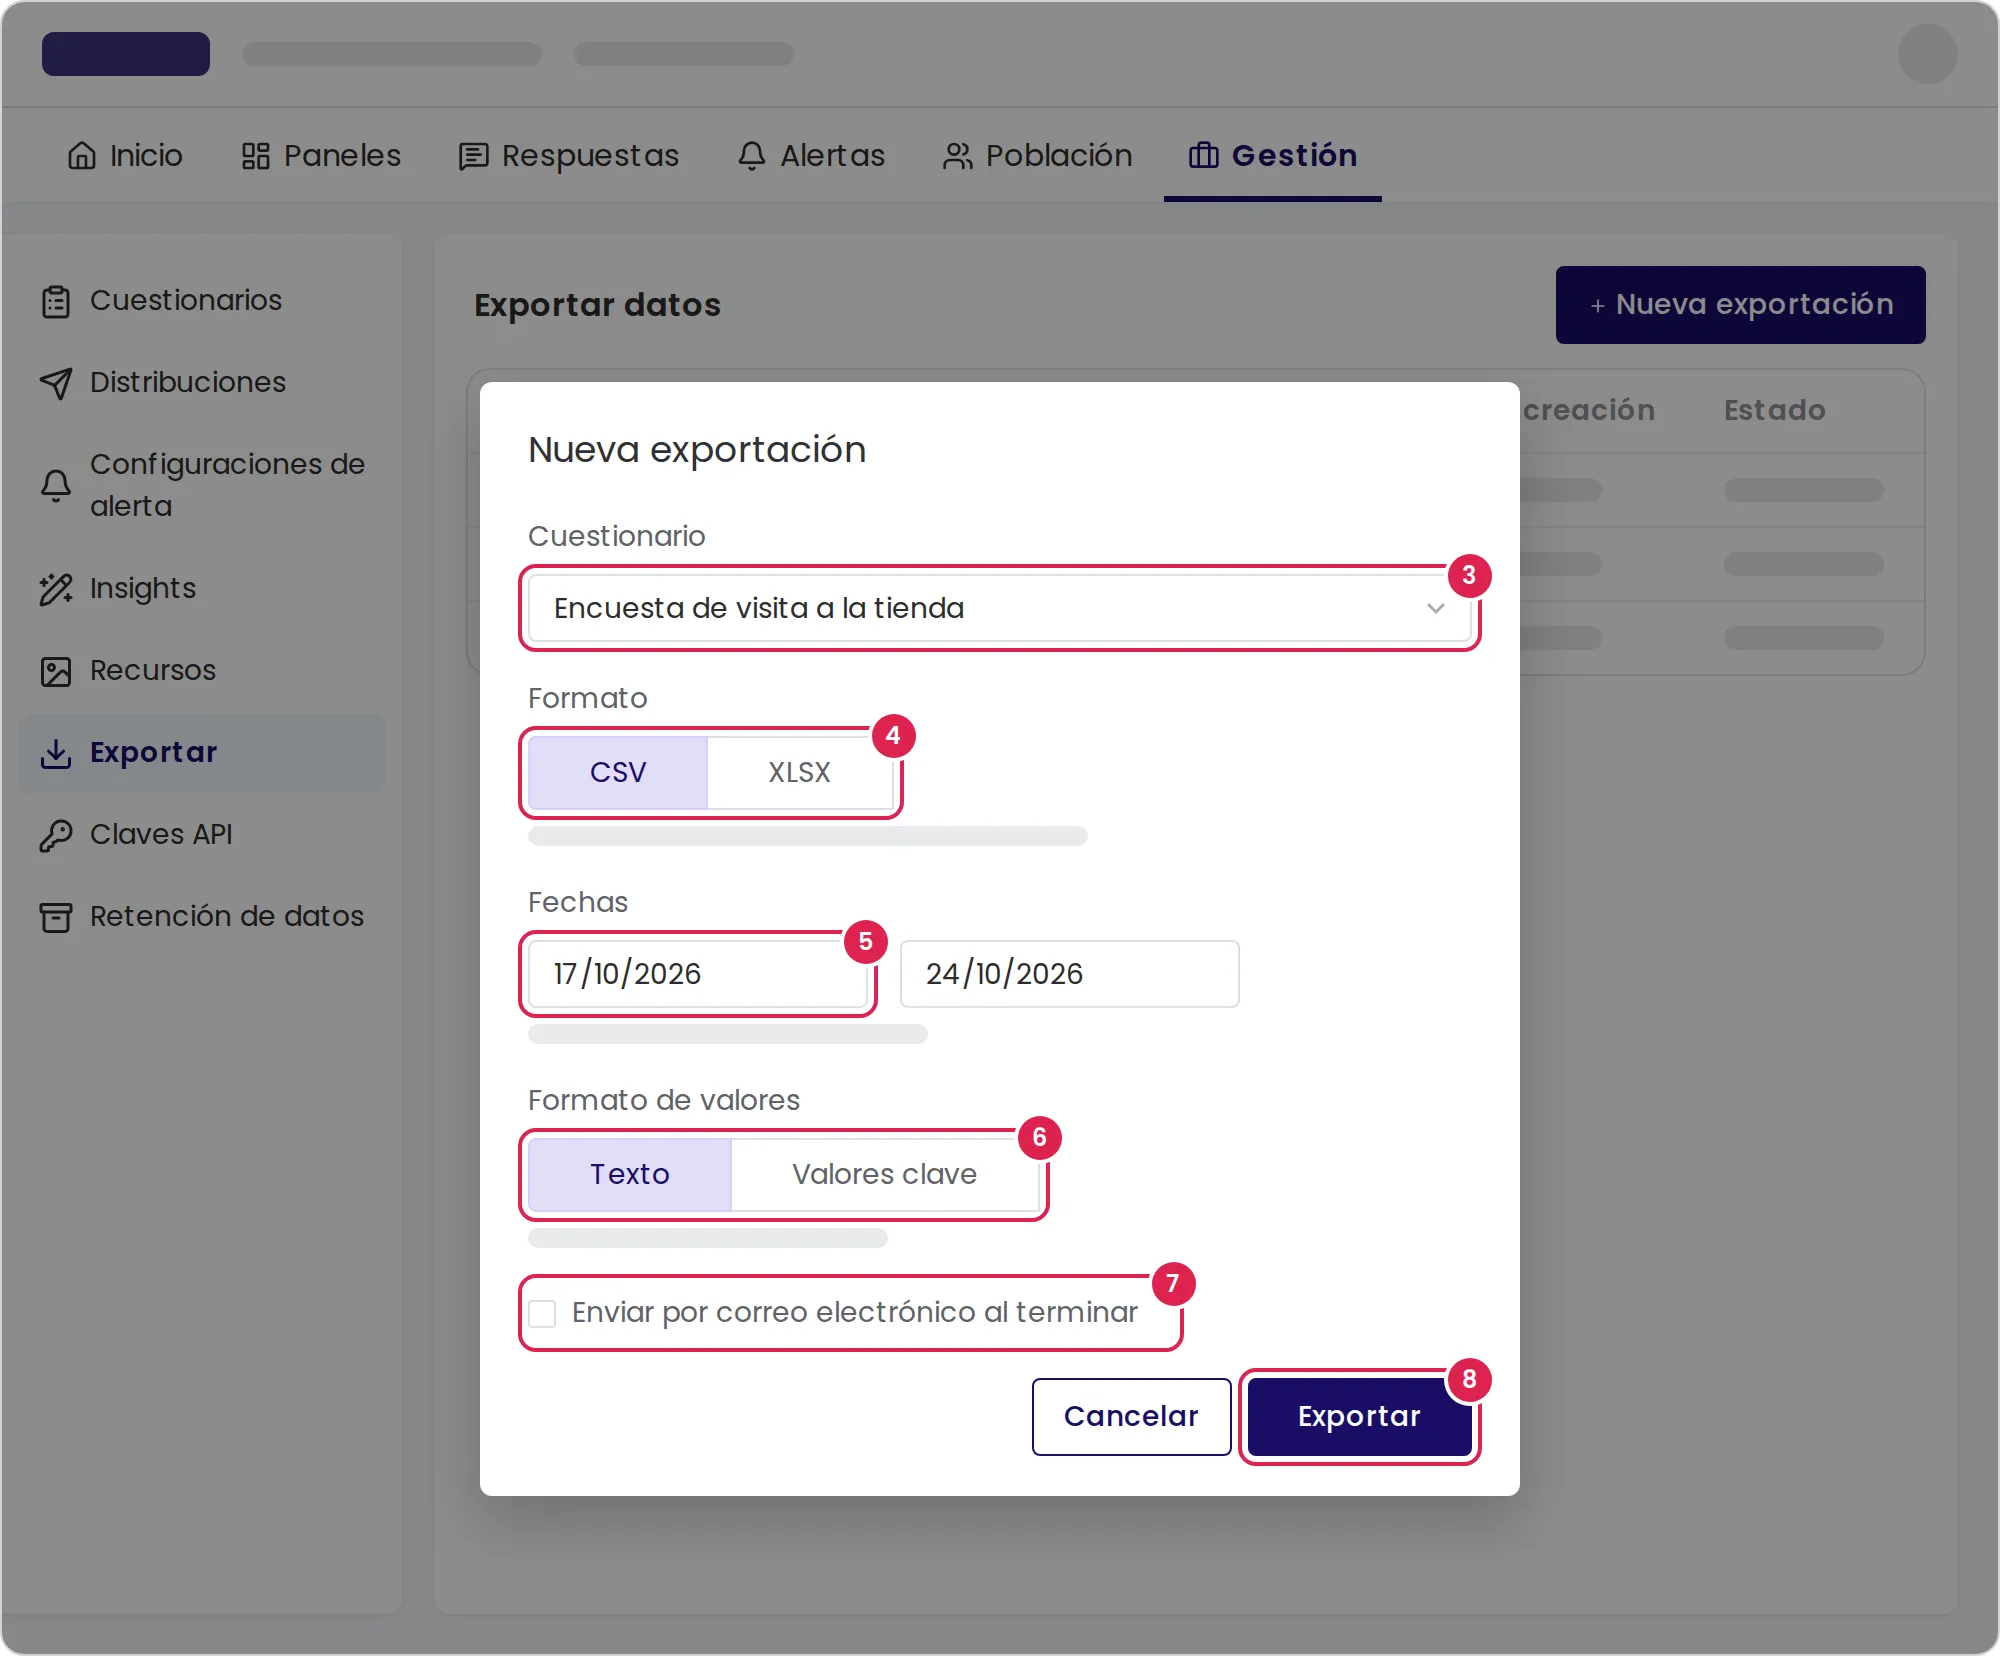Click the Respuestas message icon
The height and width of the screenshot is (1656, 2000).
pyautogui.click(x=473, y=156)
